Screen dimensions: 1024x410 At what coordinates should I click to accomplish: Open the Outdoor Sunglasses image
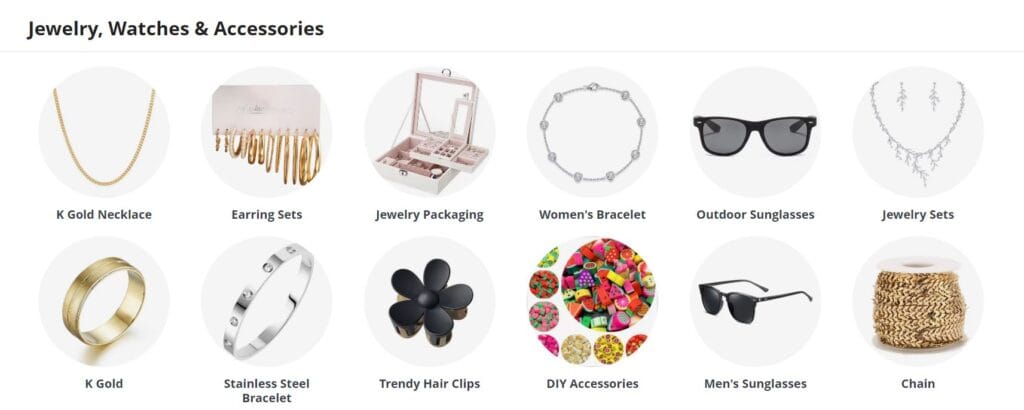(x=755, y=131)
